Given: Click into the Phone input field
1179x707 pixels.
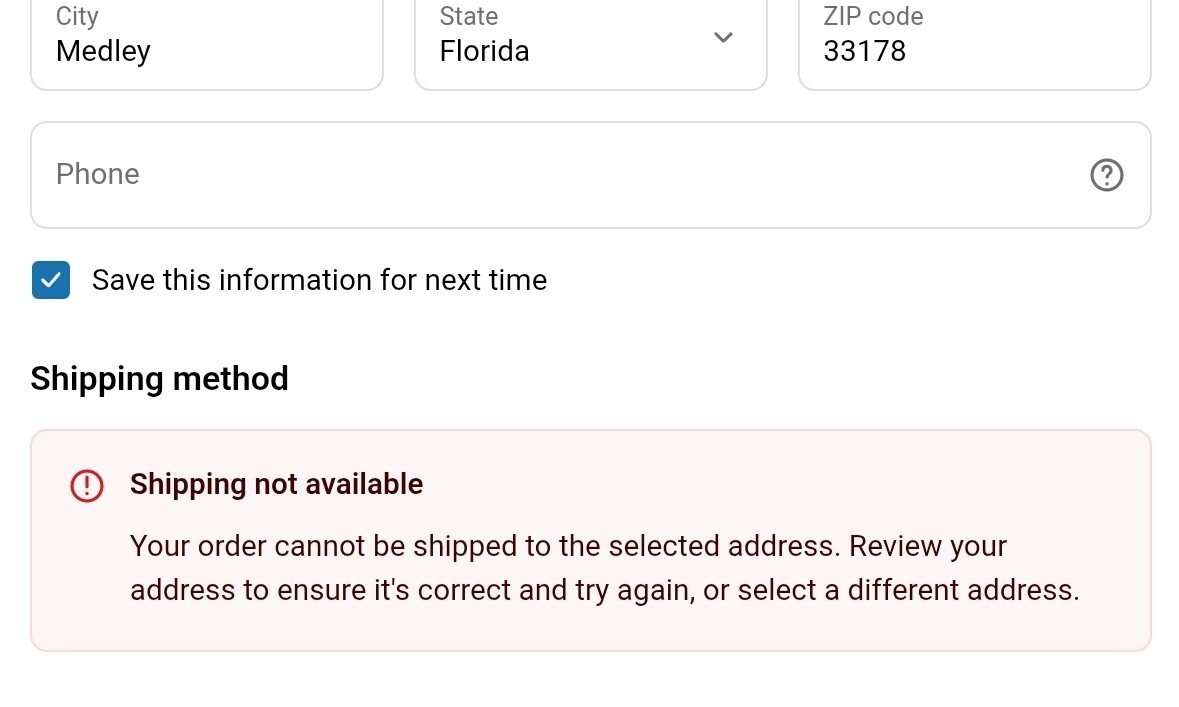Looking at the screenshot, I should click(x=560, y=175).
